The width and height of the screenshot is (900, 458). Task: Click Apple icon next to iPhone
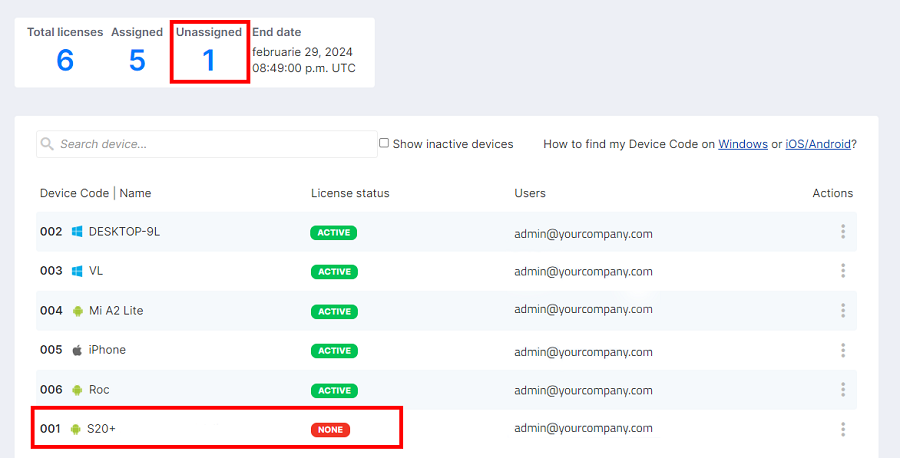[77, 350]
